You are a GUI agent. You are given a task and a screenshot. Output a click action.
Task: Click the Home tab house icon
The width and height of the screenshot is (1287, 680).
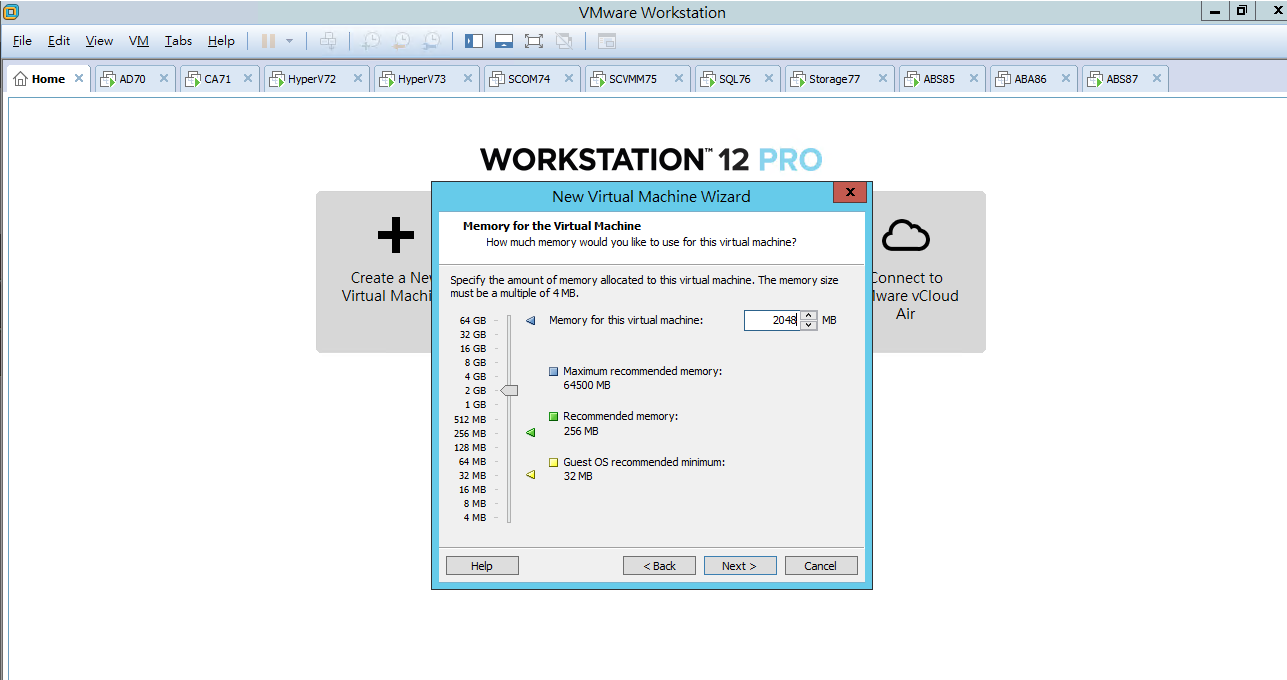pos(21,79)
